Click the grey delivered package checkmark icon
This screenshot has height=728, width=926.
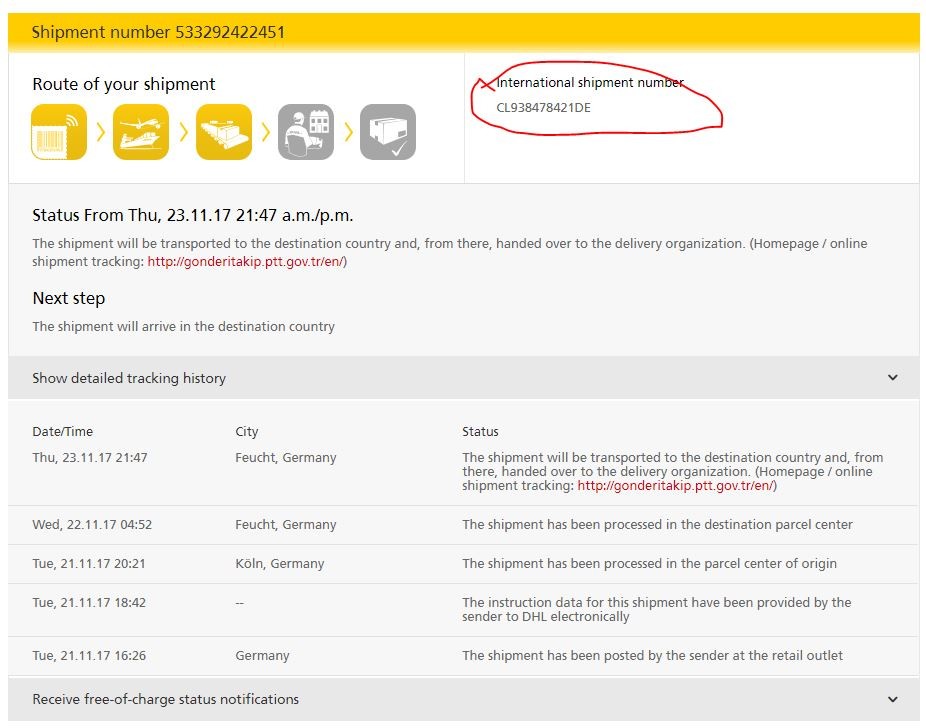(x=388, y=132)
